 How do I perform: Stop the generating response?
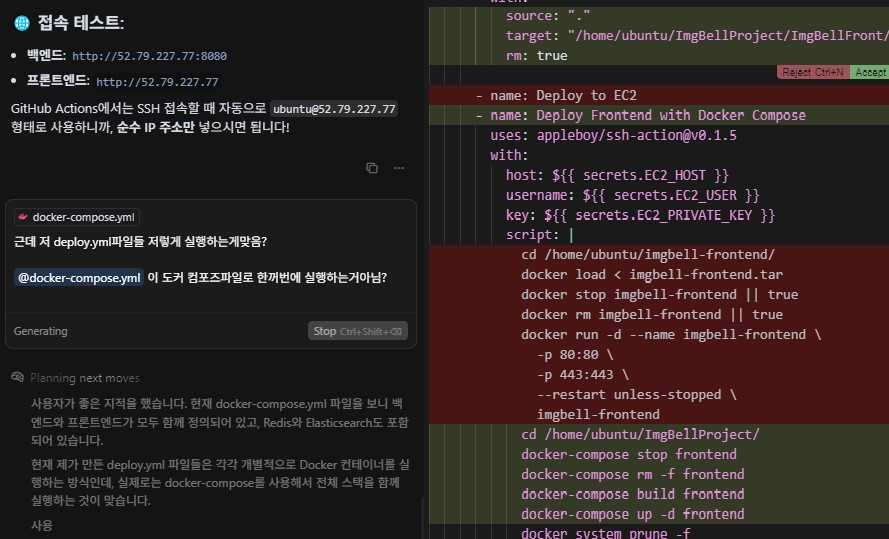(357, 331)
